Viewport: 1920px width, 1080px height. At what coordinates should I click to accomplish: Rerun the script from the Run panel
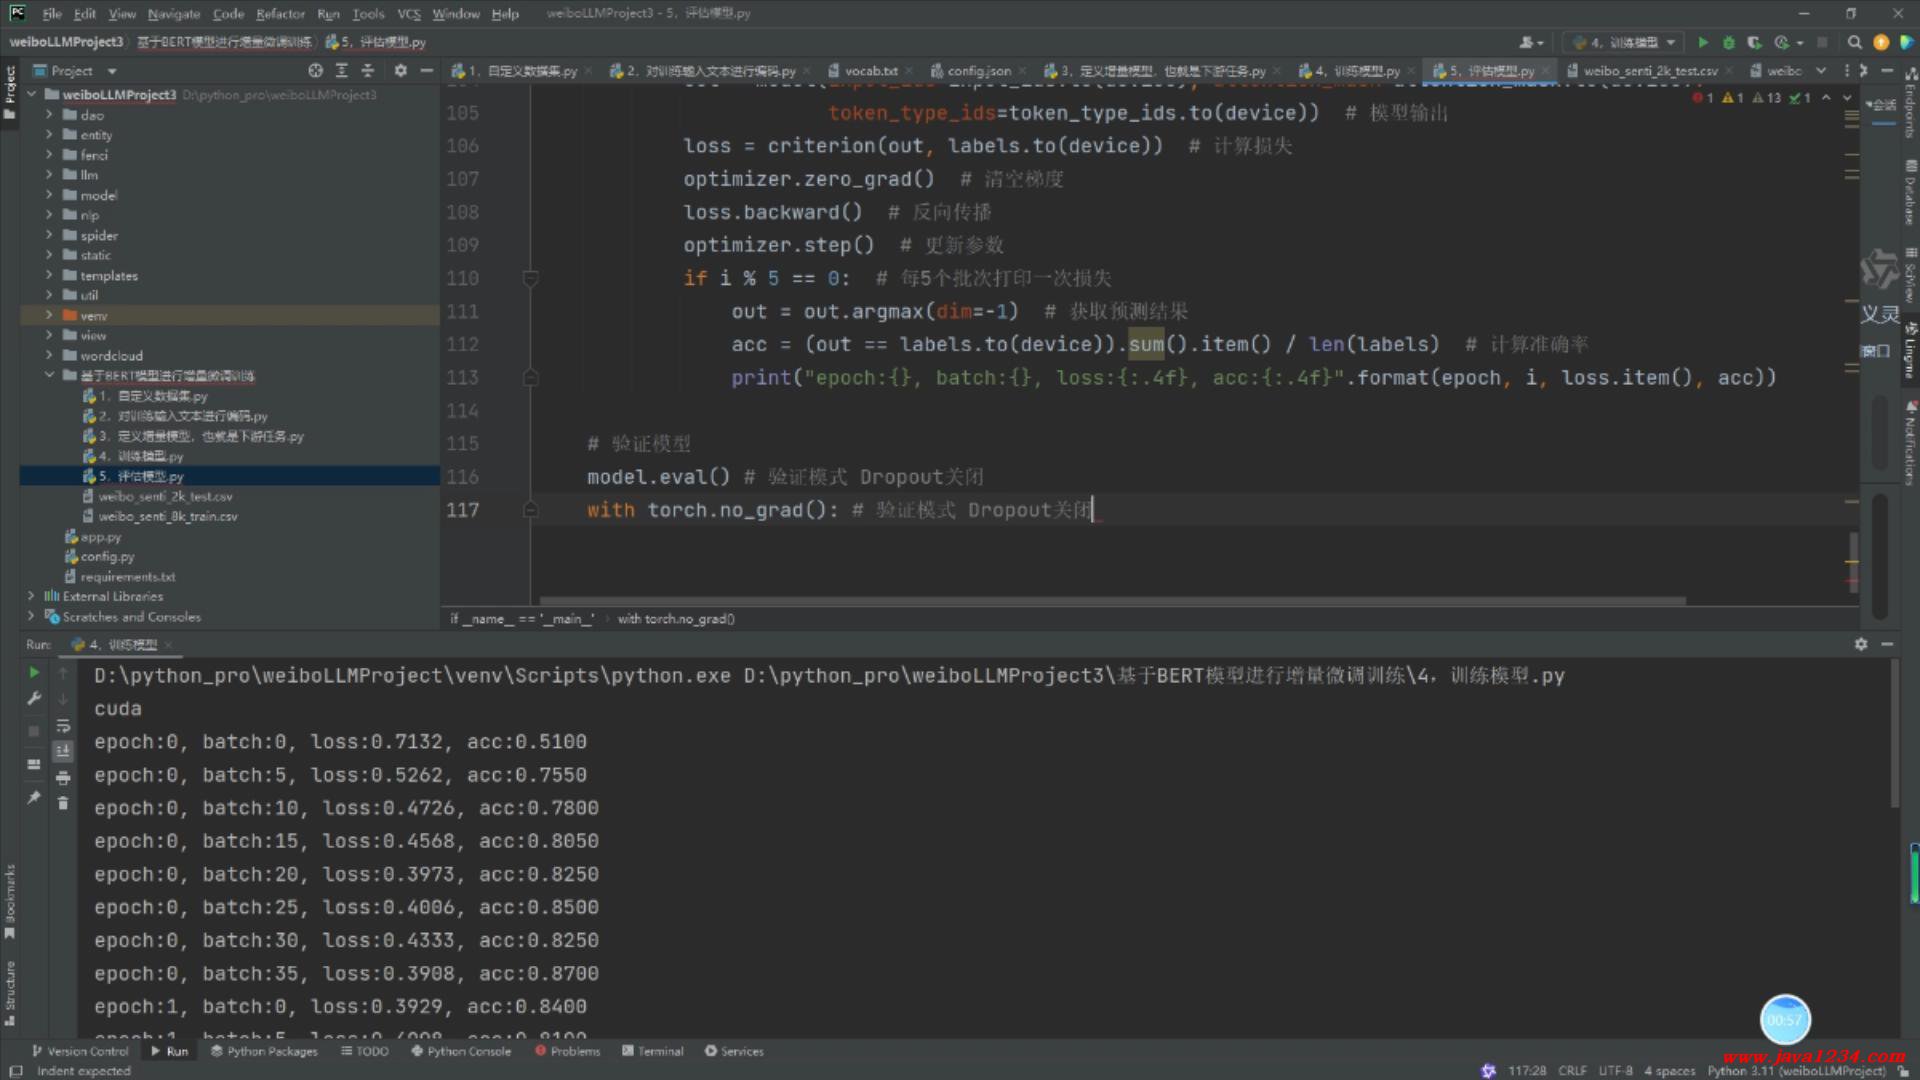pos(34,672)
